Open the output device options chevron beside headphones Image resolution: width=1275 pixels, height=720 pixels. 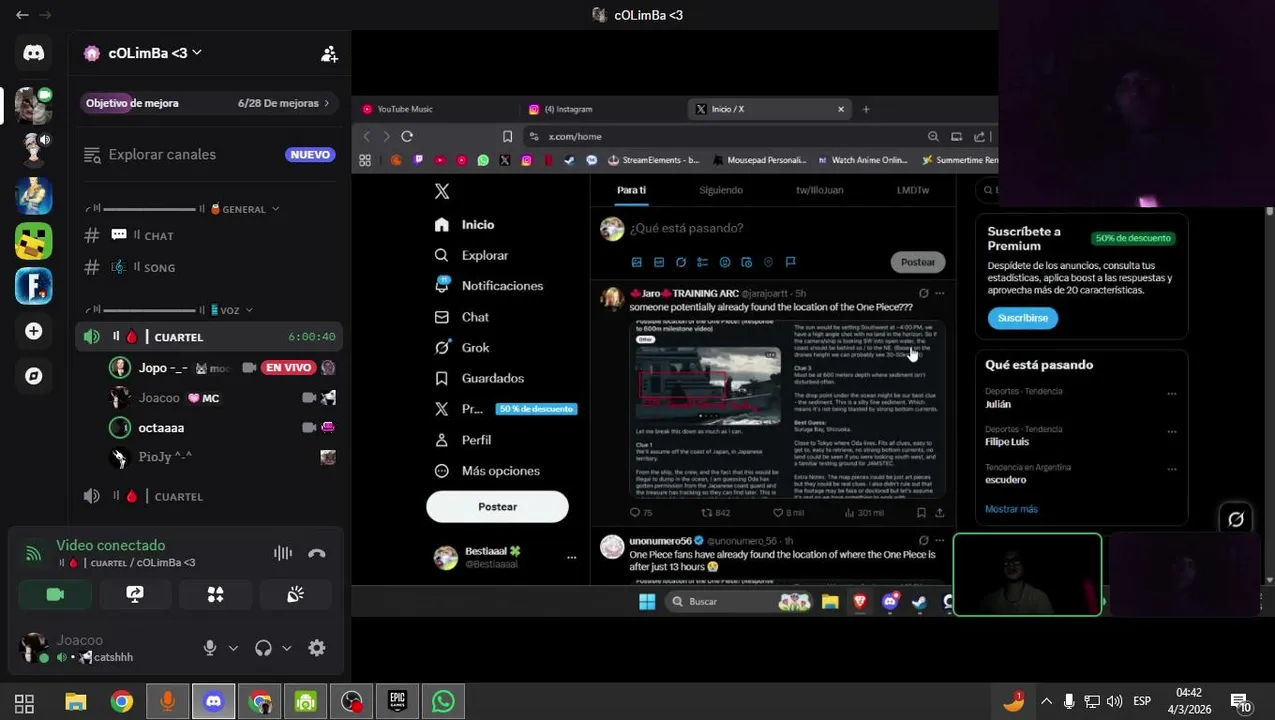pyautogui.click(x=286, y=648)
